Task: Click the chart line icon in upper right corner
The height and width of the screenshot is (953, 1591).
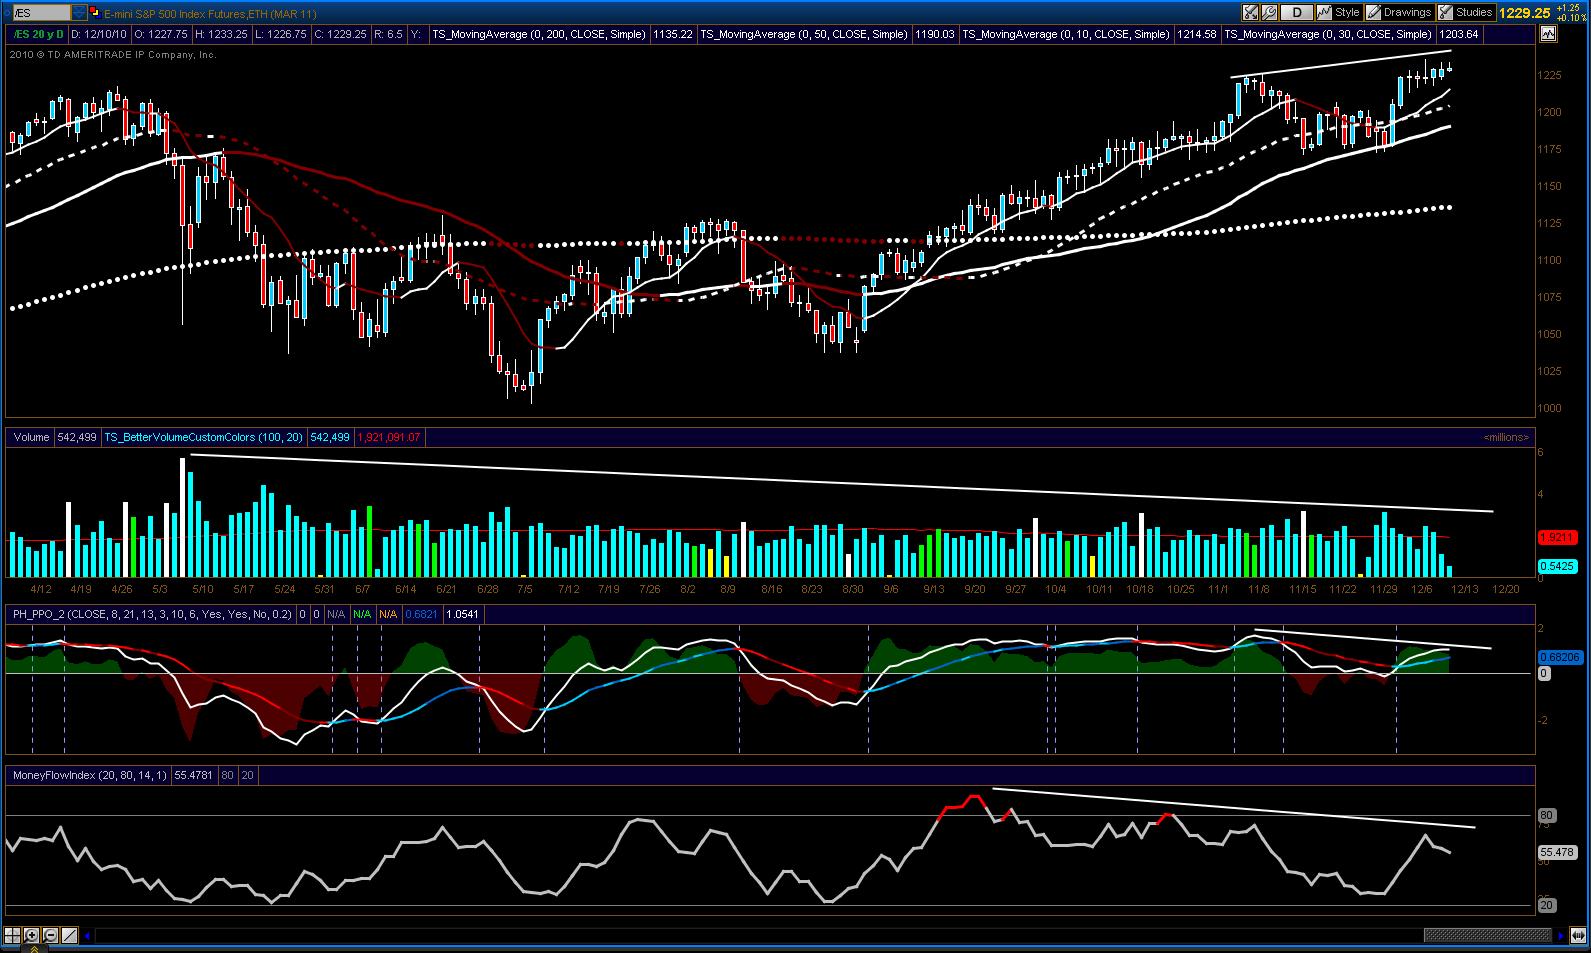Action: (1548, 34)
